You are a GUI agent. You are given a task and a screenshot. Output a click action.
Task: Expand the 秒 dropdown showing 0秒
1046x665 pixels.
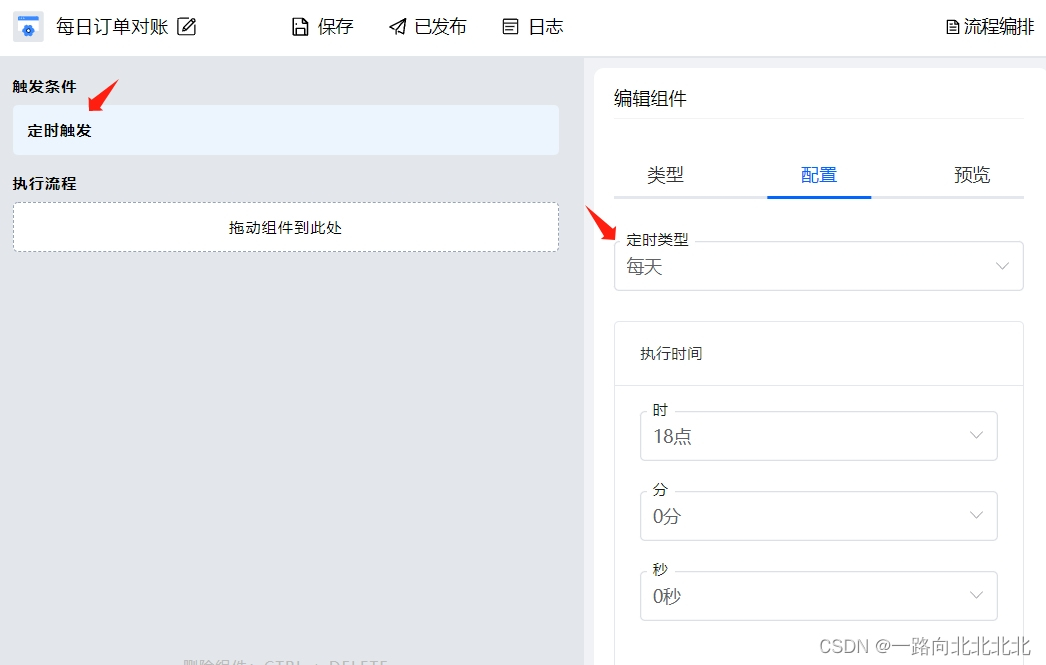818,596
